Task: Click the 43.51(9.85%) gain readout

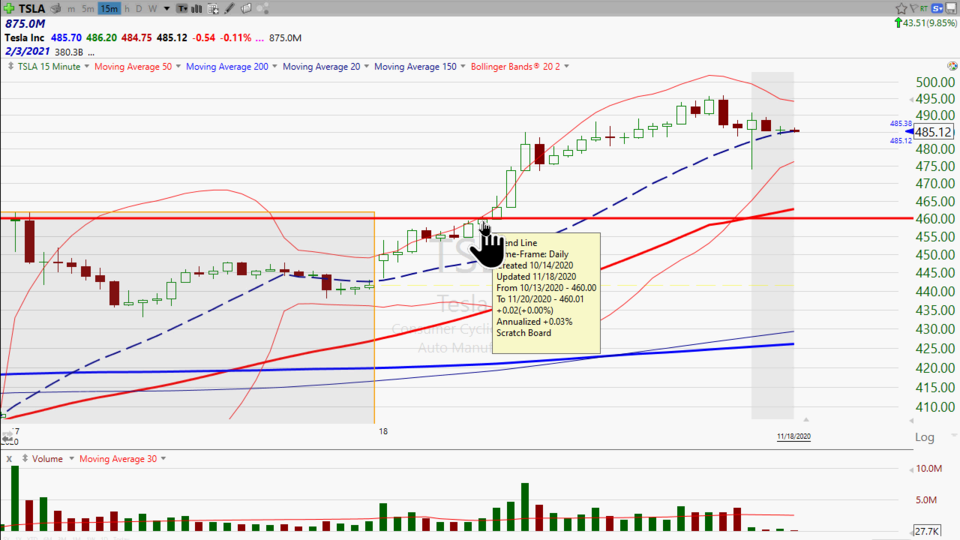Action: (x=929, y=23)
